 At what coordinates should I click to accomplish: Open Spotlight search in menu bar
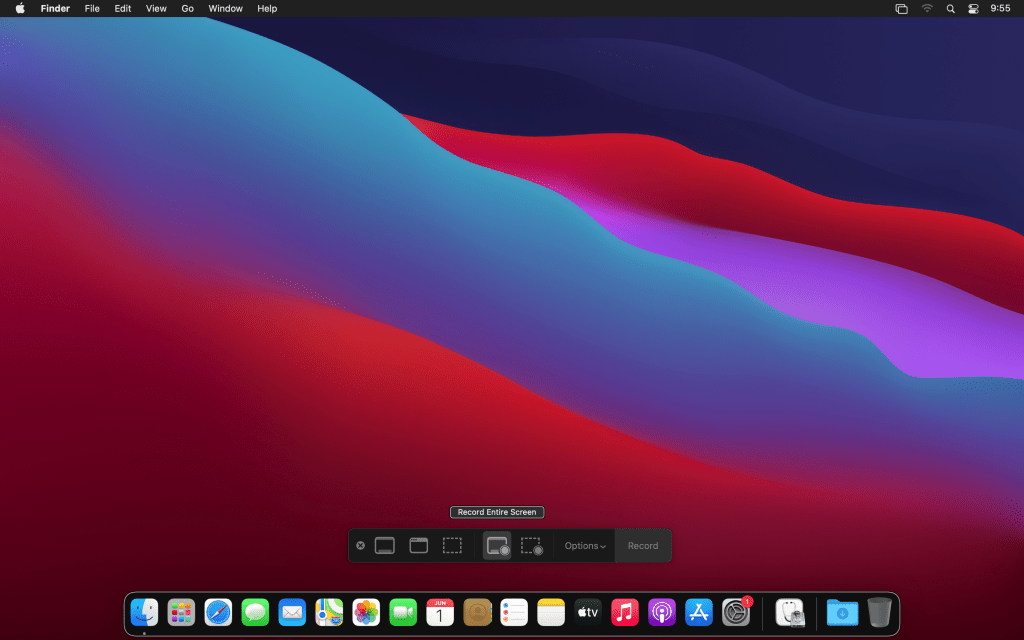(x=950, y=8)
